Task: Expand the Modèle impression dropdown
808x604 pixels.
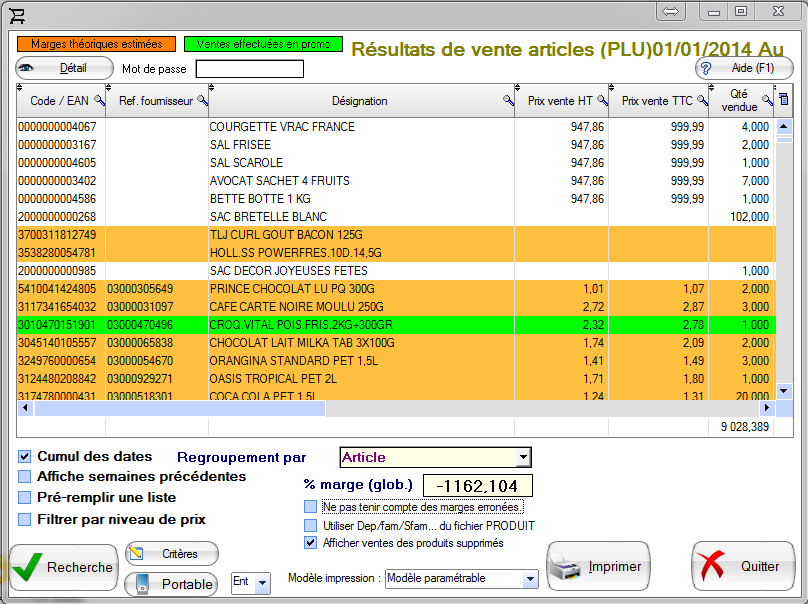Action: [530, 579]
